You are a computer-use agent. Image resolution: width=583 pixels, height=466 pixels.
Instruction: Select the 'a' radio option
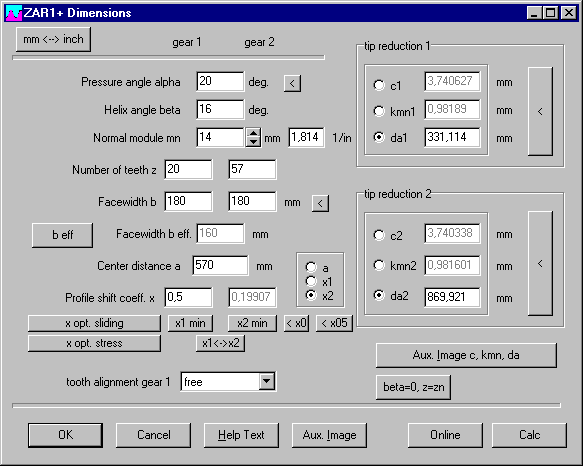click(311, 267)
